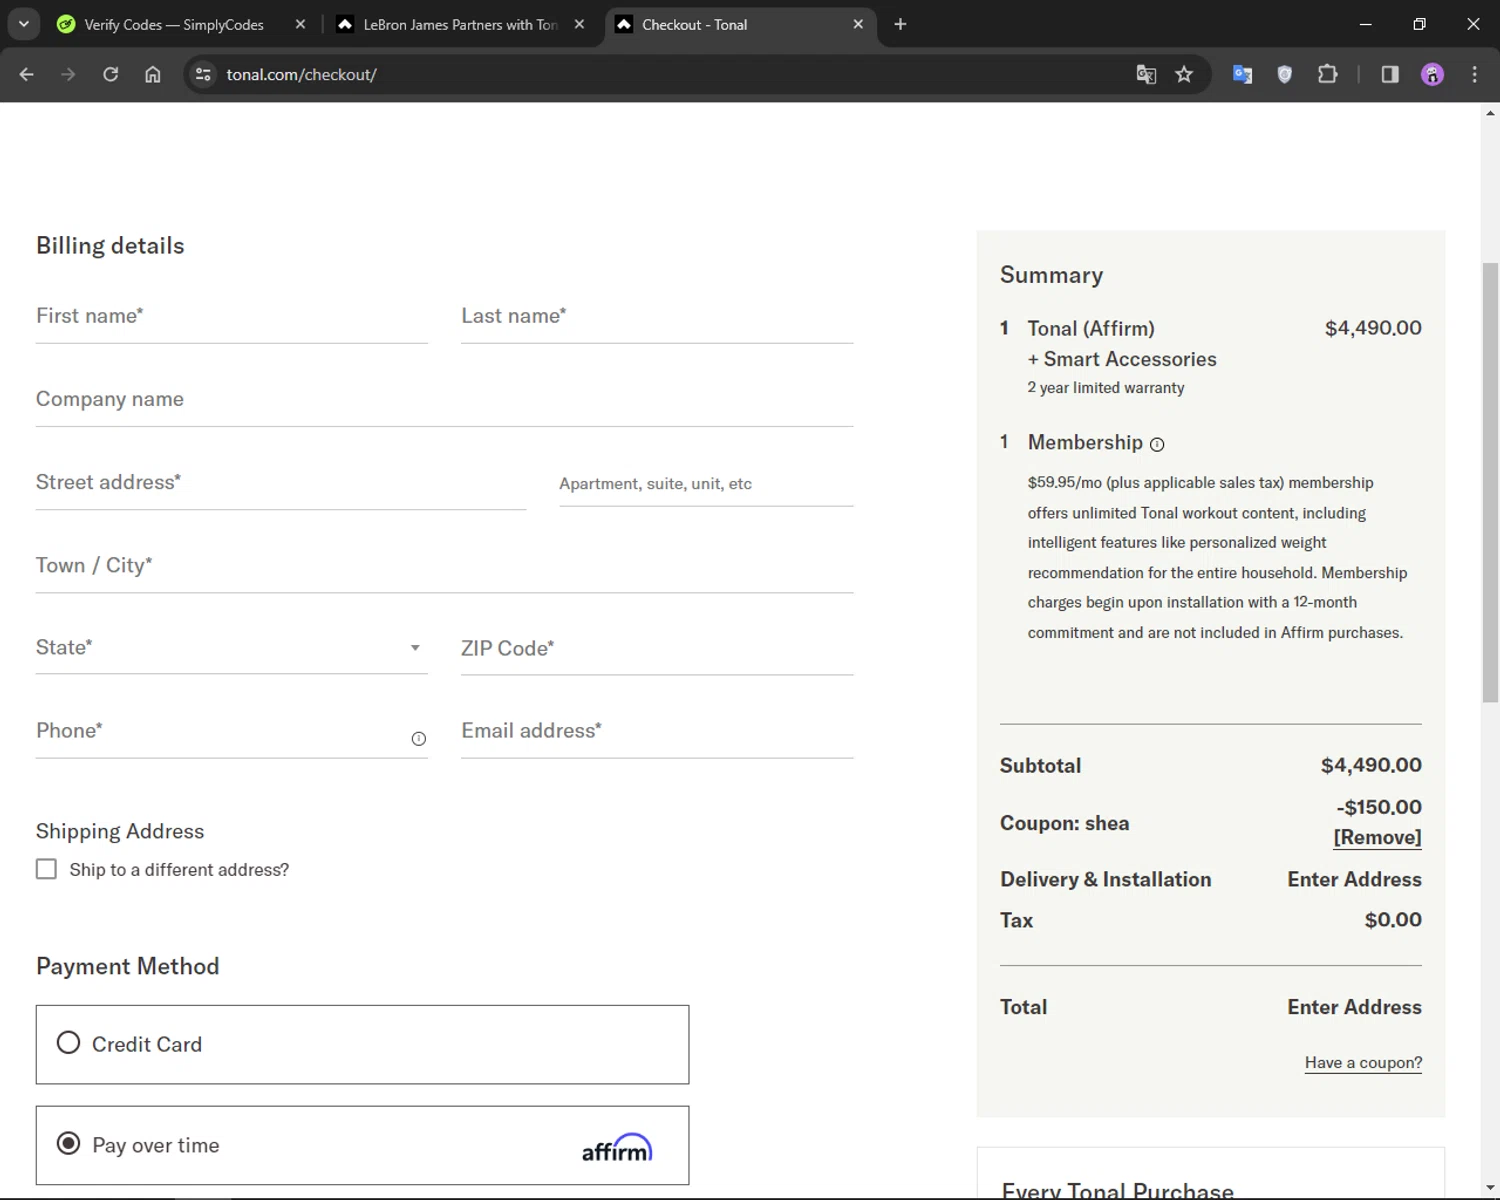Click the scrollbar down arrow
Screen dimensions: 1500x1200
[x=1490, y=1188]
